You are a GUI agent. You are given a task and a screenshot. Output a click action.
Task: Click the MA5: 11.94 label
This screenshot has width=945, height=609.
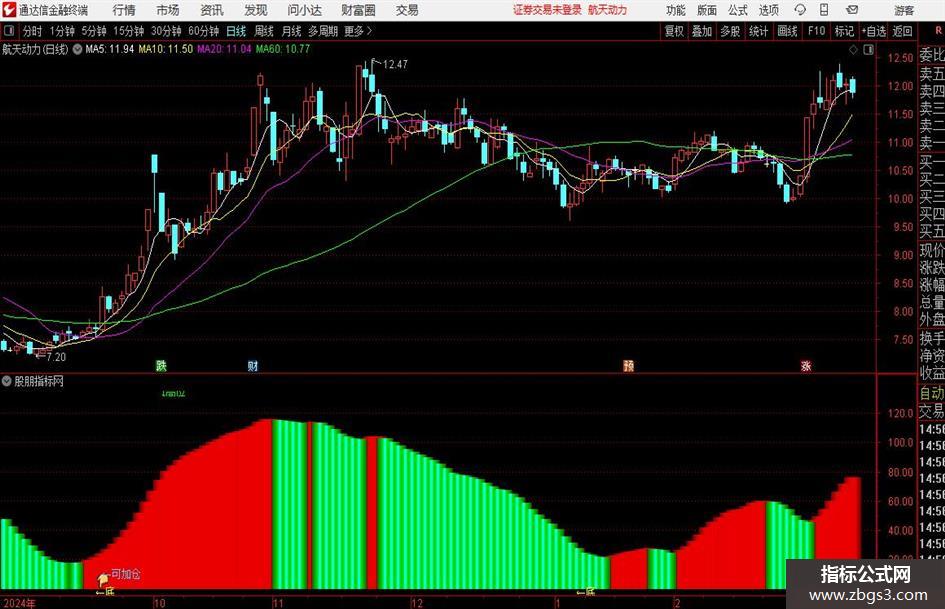(x=110, y=49)
